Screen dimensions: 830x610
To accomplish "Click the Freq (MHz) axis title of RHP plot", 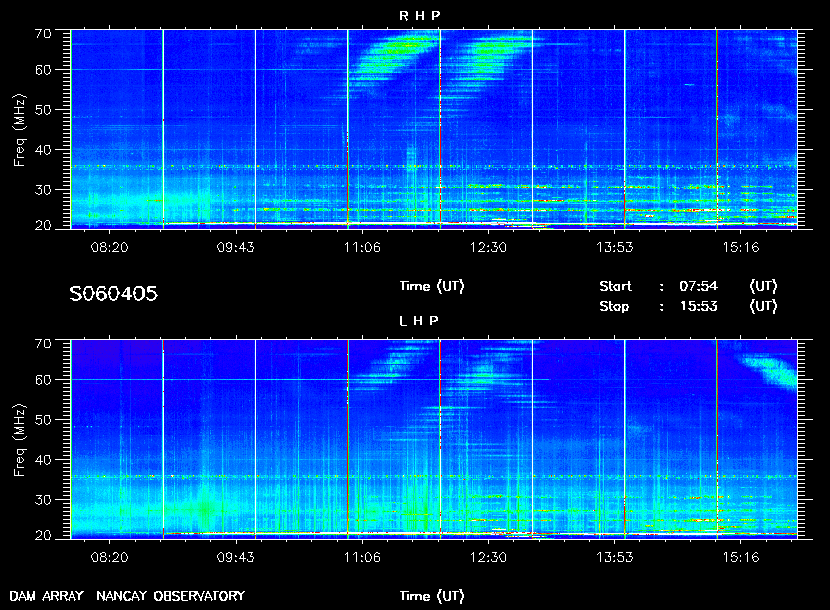I will point(20,130).
